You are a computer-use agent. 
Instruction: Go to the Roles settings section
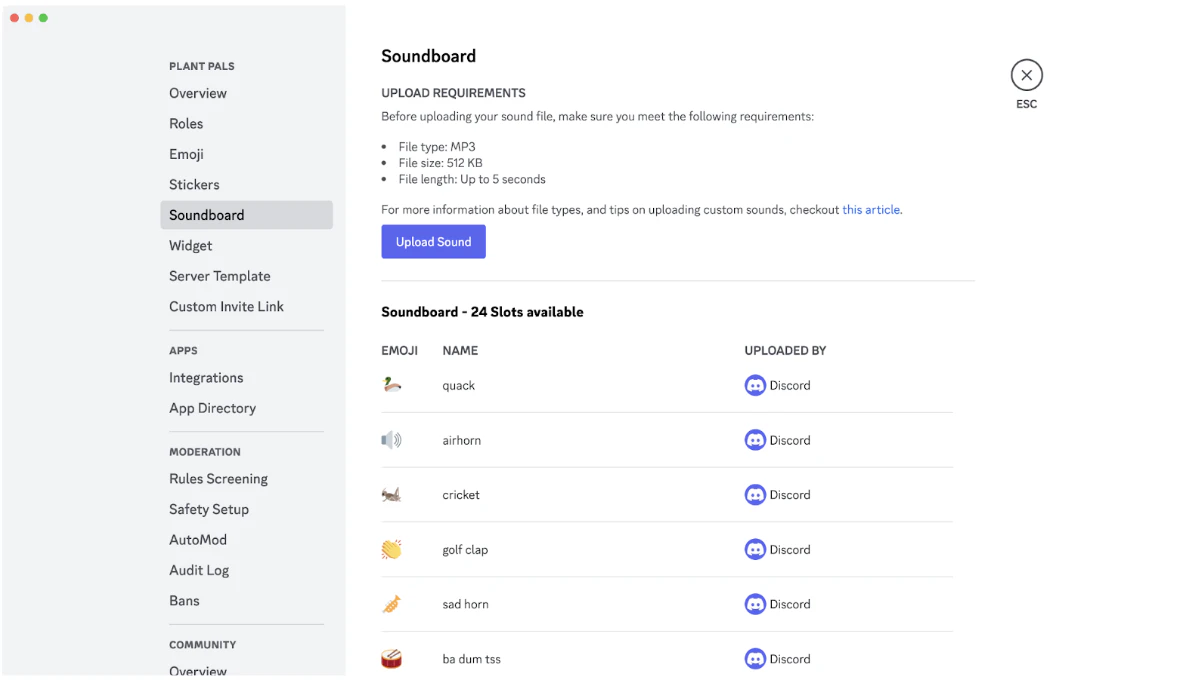pos(186,124)
